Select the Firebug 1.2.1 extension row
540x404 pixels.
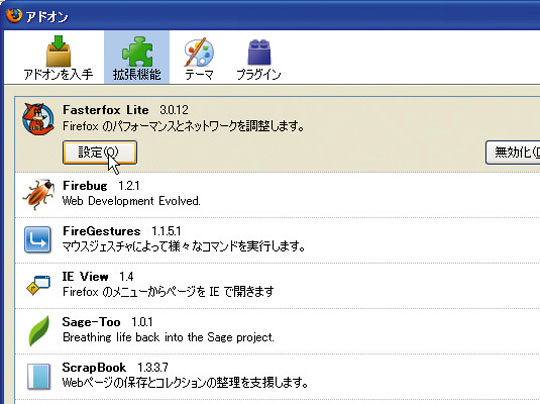click(x=277, y=195)
